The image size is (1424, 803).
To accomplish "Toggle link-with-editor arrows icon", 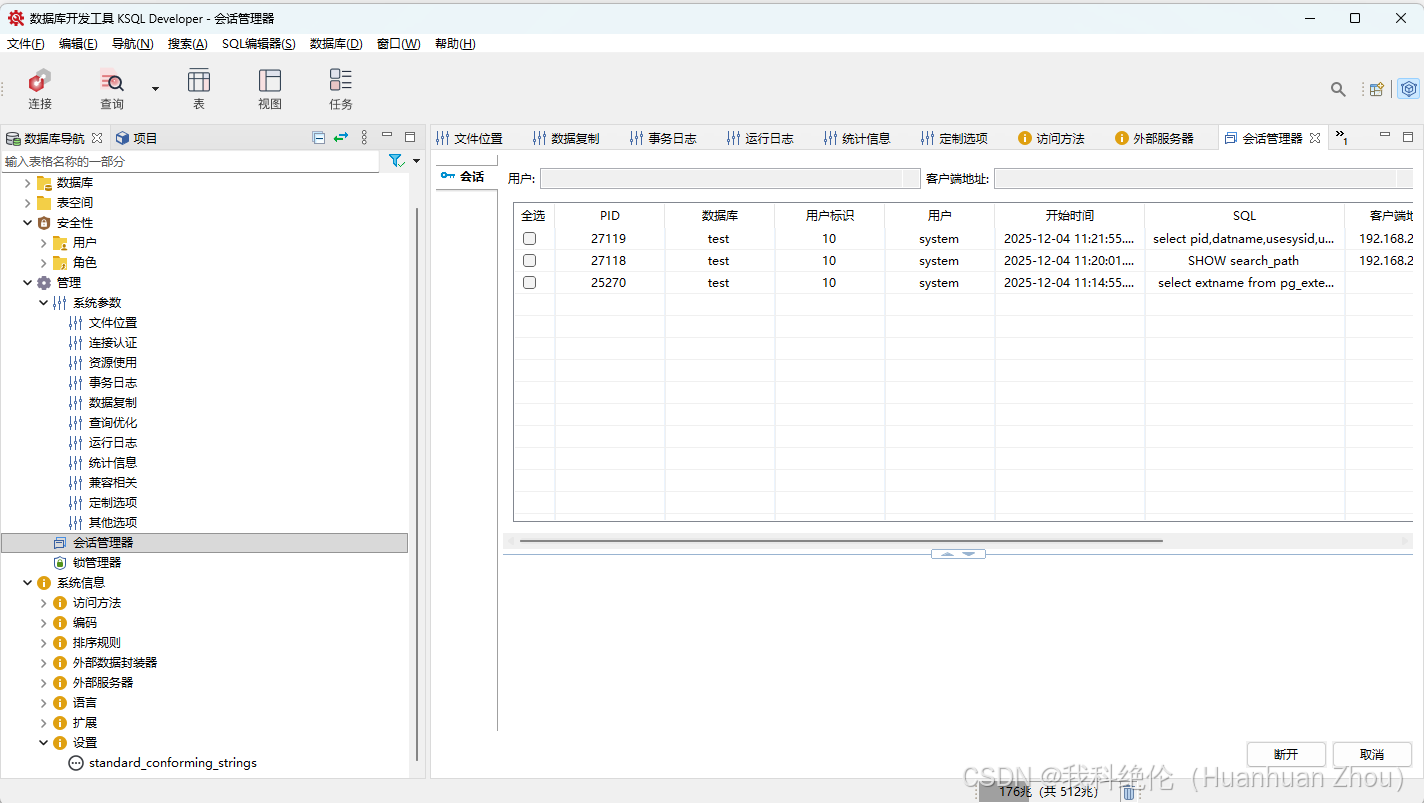I will click(341, 138).
